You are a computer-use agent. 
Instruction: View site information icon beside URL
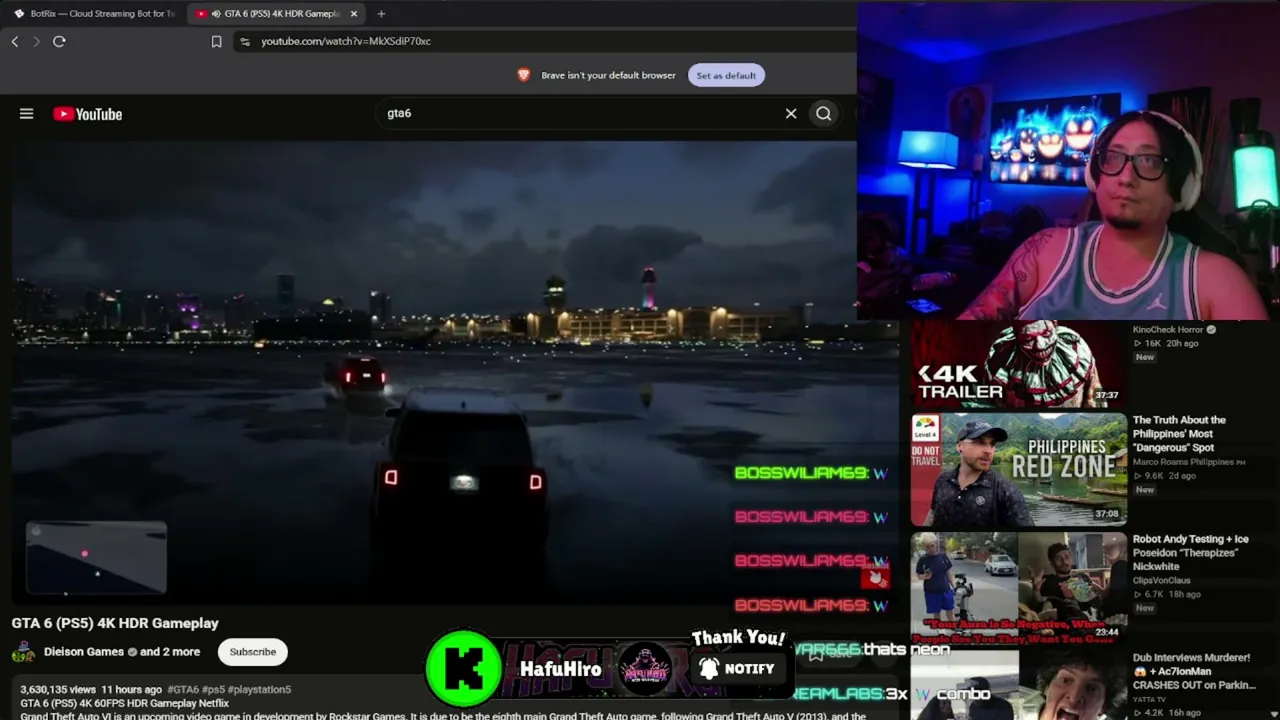245,41
